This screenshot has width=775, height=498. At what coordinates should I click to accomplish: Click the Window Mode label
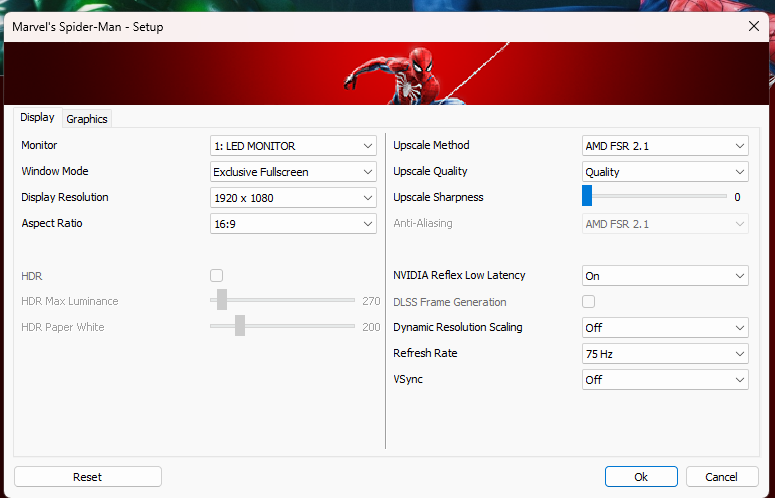[55, 171]
